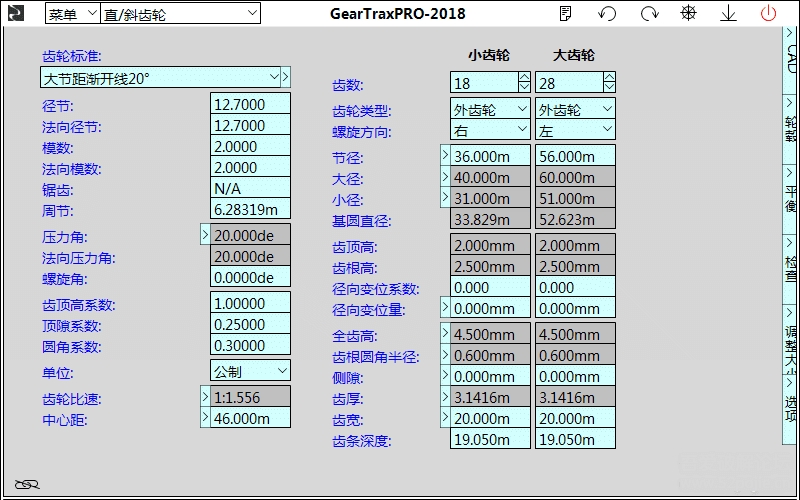Click the redo arrow icon
This screenshot has height=500, width=800.
(x=649, y=13)
